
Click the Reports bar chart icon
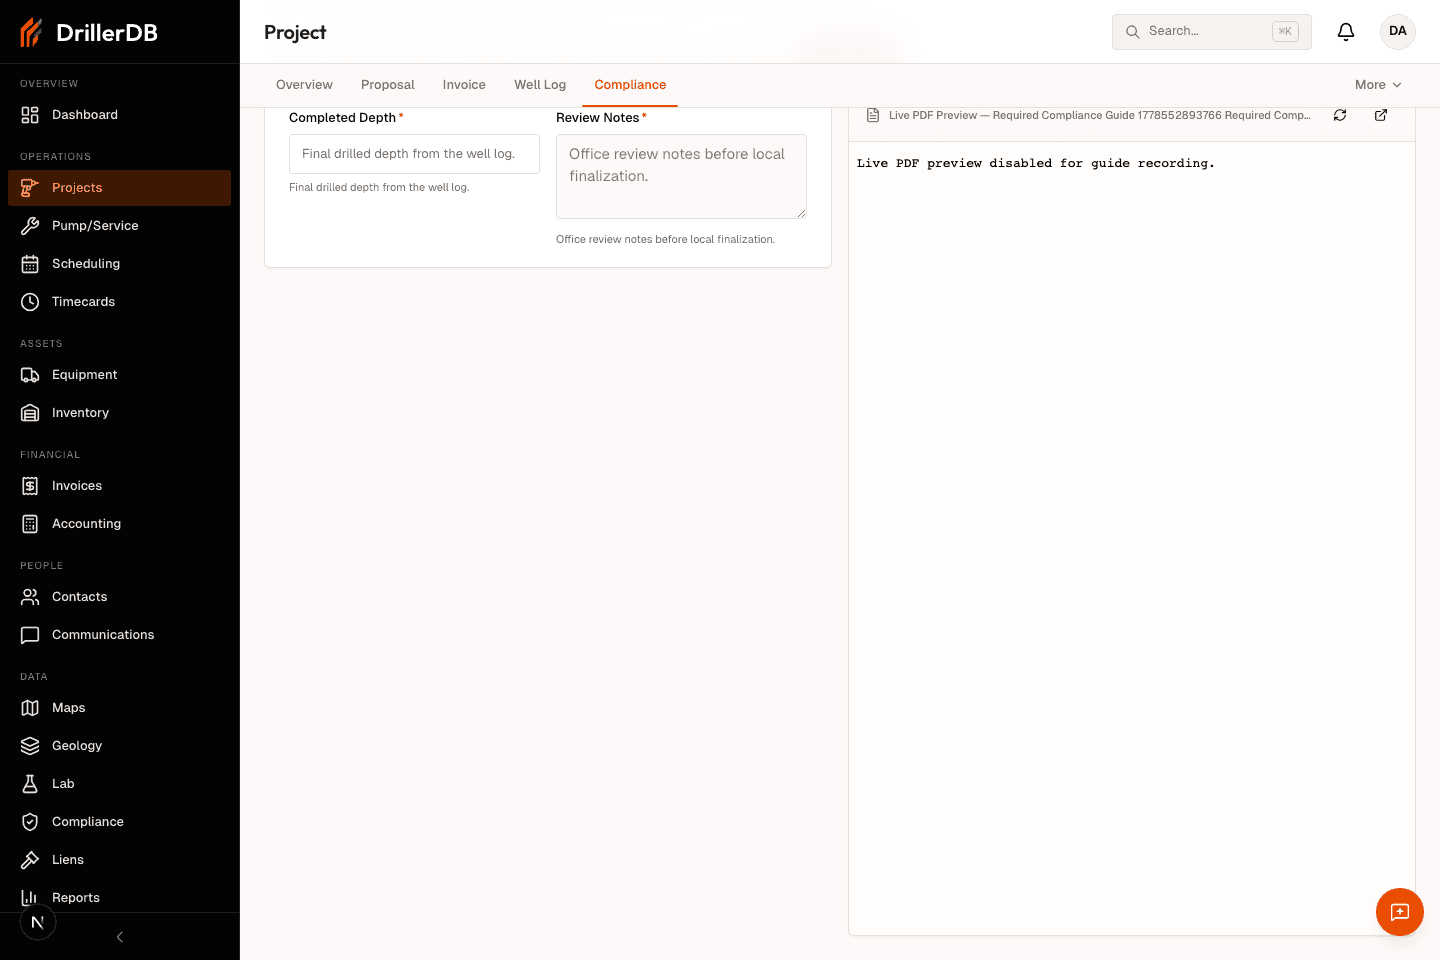pyautogui.click(x=30, y=898)
